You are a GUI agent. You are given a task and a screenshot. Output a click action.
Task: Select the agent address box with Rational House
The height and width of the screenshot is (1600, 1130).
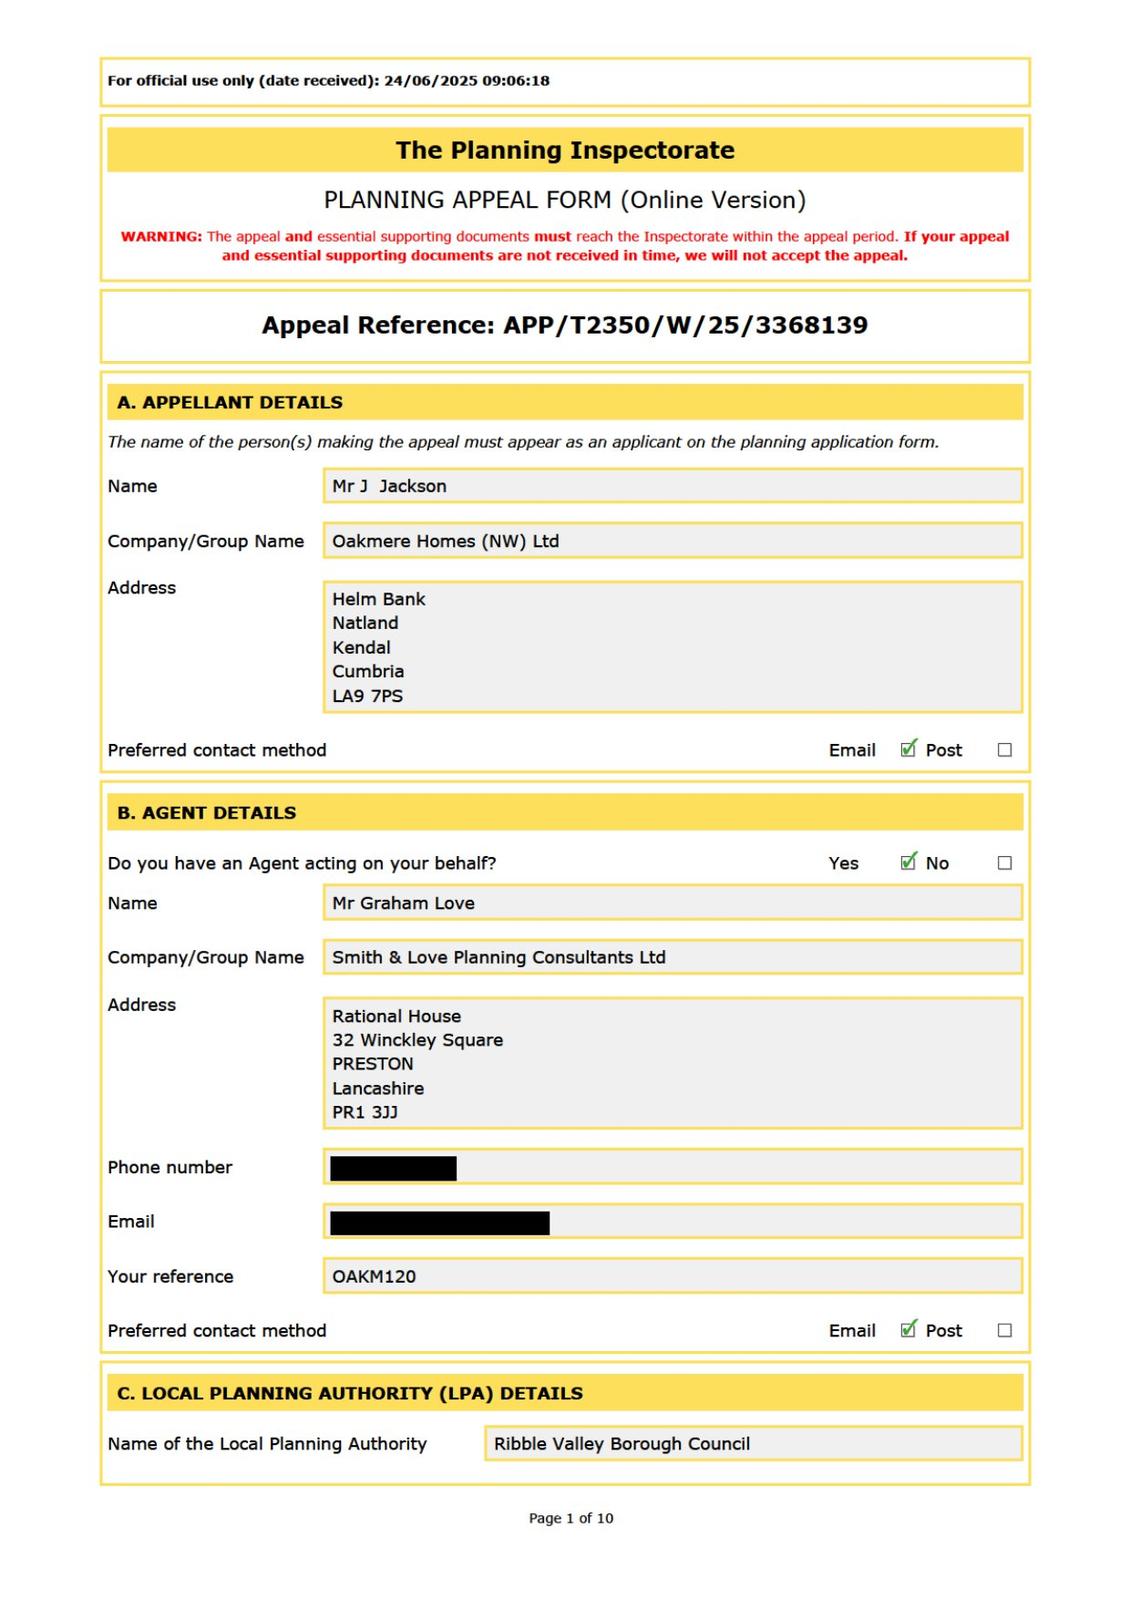[x=672, y=1063]
